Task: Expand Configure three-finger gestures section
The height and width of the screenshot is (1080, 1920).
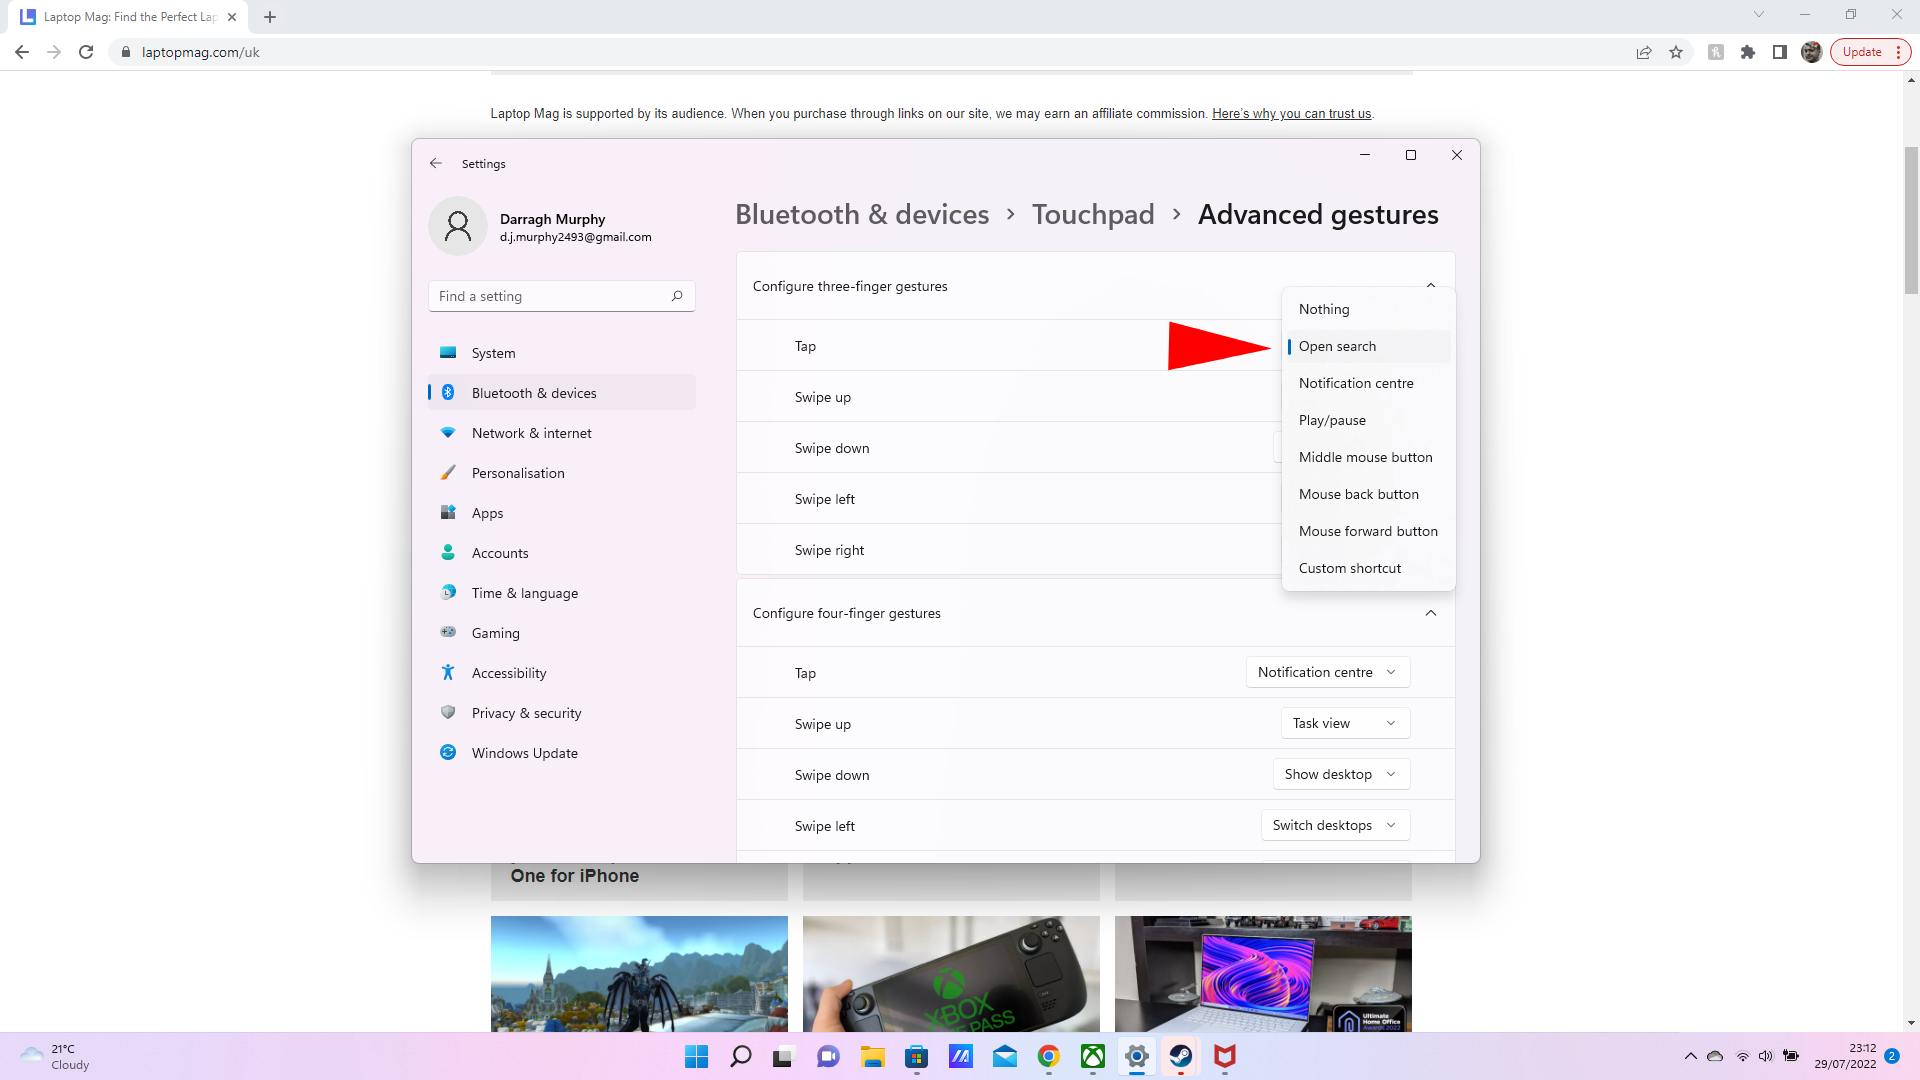Action: click(1431, 286)
